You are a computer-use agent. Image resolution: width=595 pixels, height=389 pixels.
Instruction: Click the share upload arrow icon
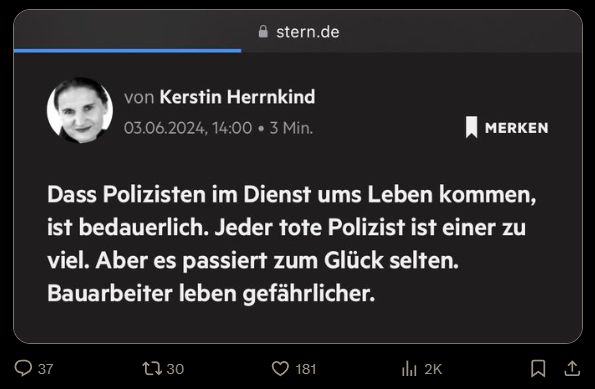tap(572, 369)
